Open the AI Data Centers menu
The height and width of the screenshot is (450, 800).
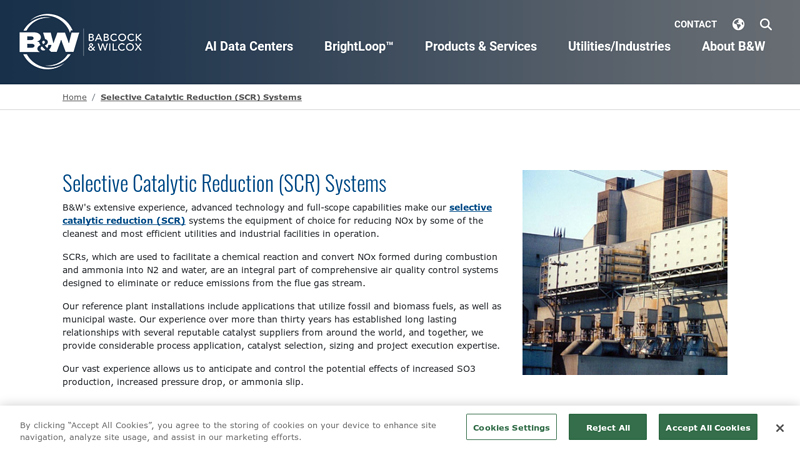pos(249,46)
